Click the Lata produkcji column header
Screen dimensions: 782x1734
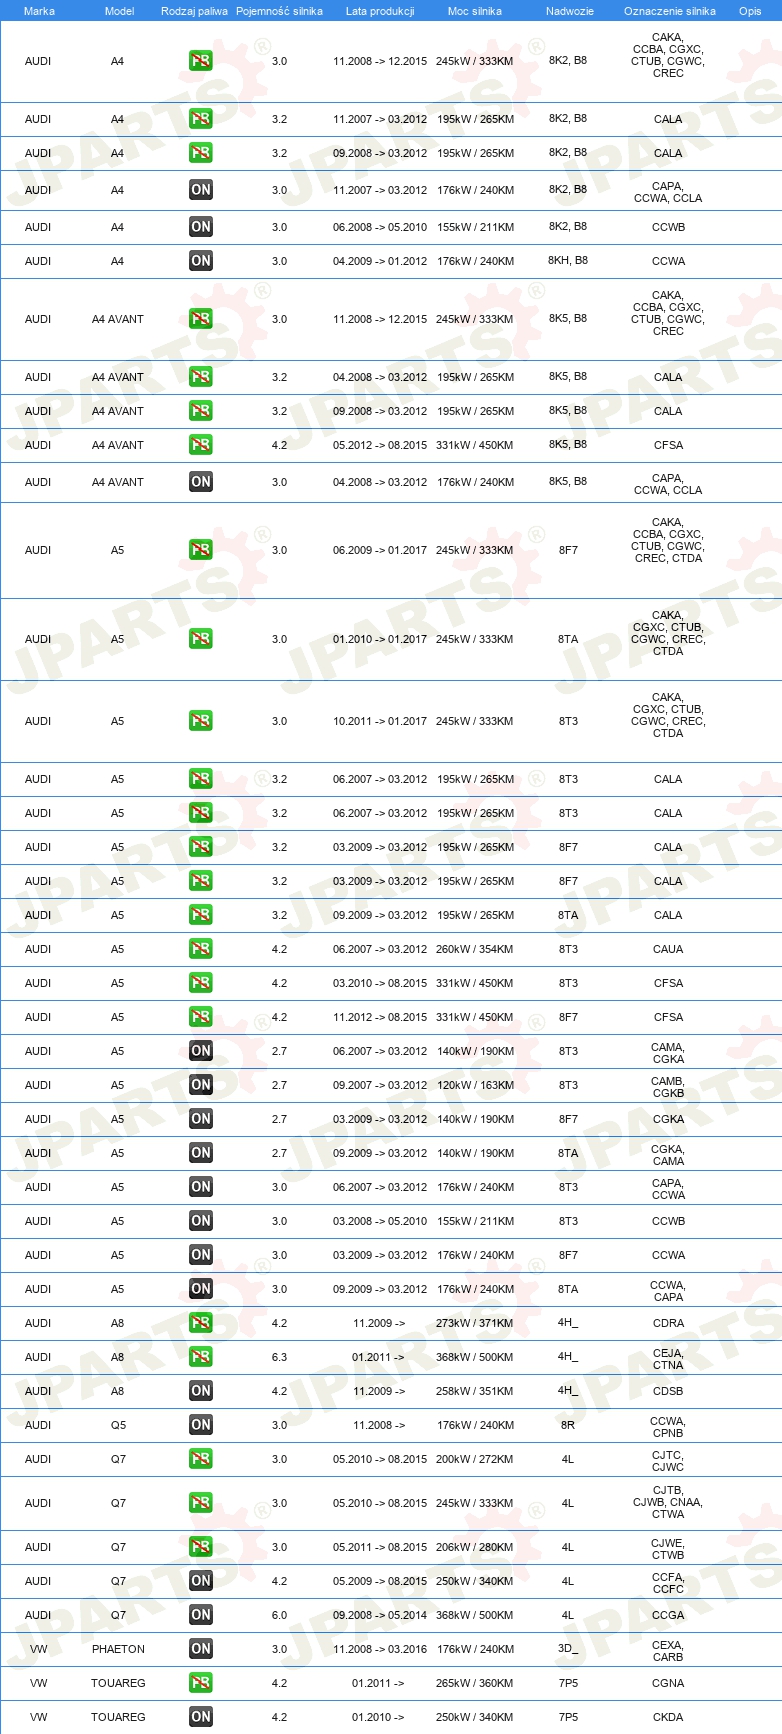tap(380, 11)
